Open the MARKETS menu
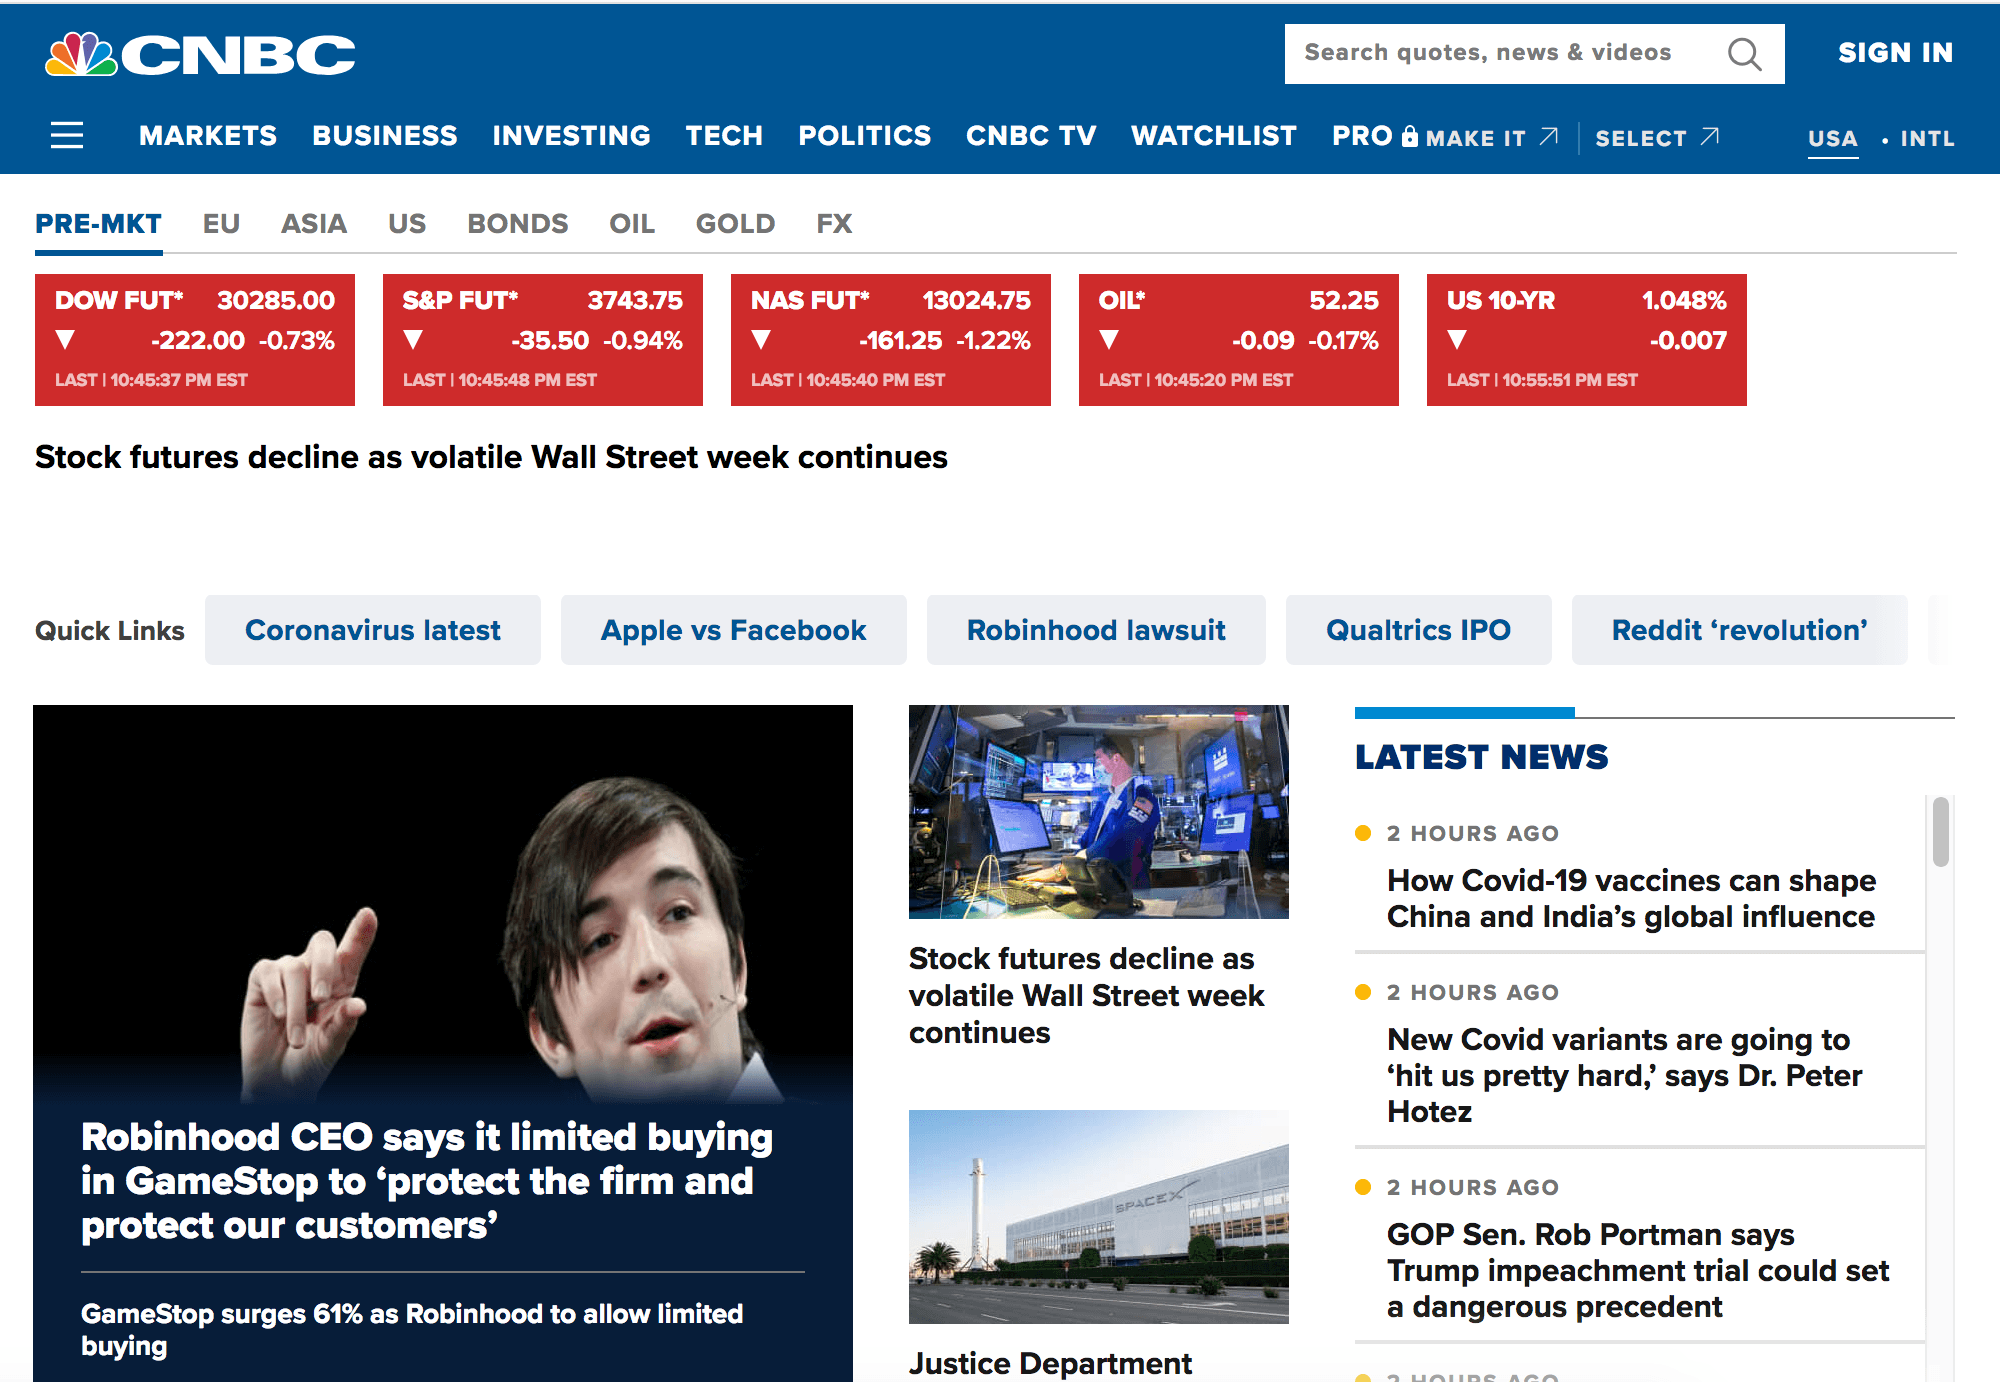The width and height of the screenshot is (2000, 1382). pyautogui.click(x=208, y=136)
